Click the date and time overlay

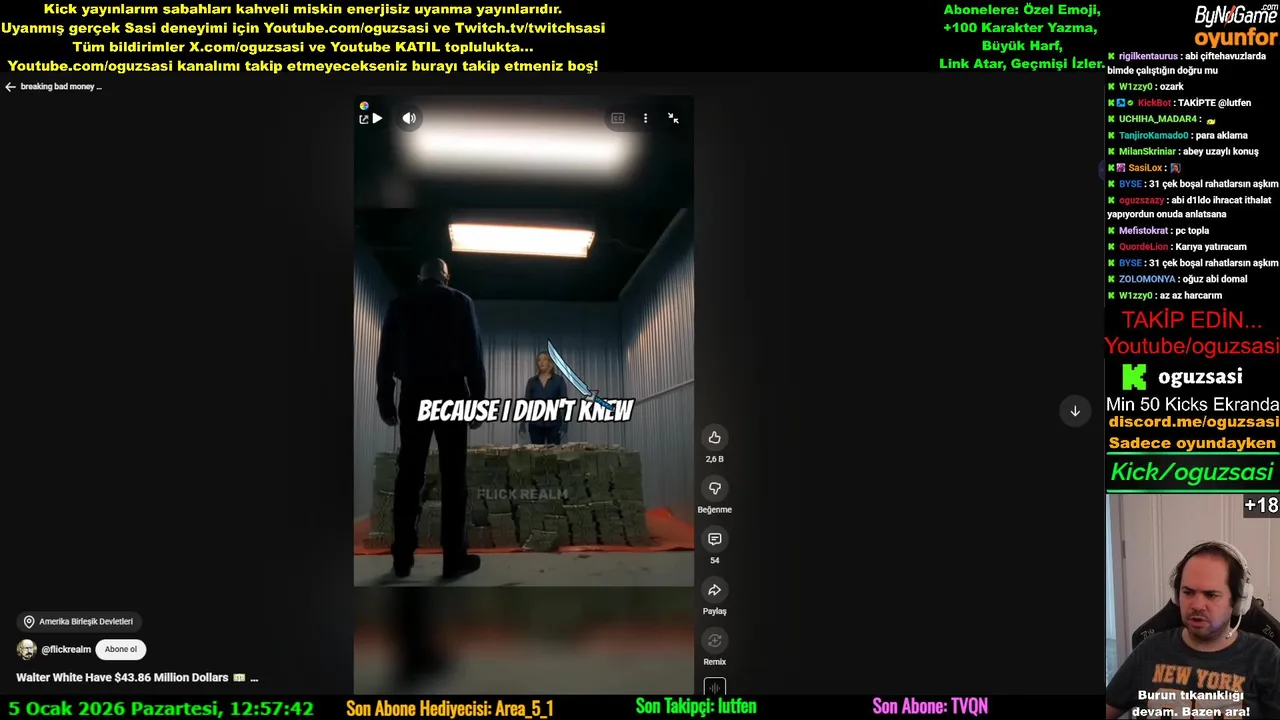coord(161,708)
